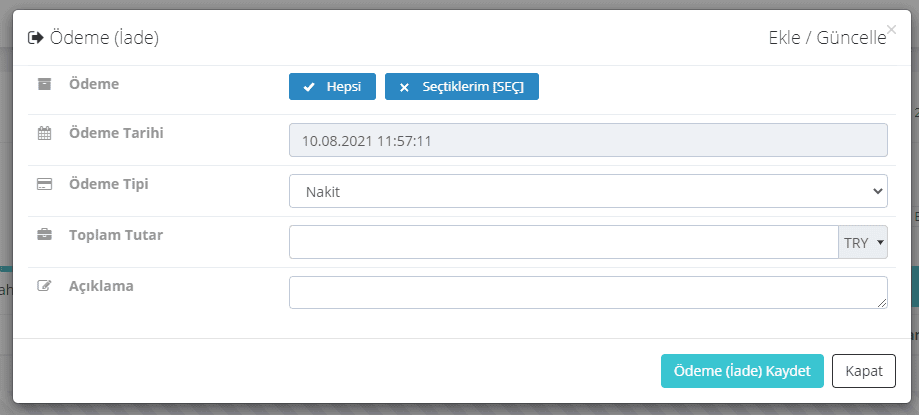Click the Ödeme (İade) dialog title
The width and height of the screenshot is (919, 415).
[105, 38]
